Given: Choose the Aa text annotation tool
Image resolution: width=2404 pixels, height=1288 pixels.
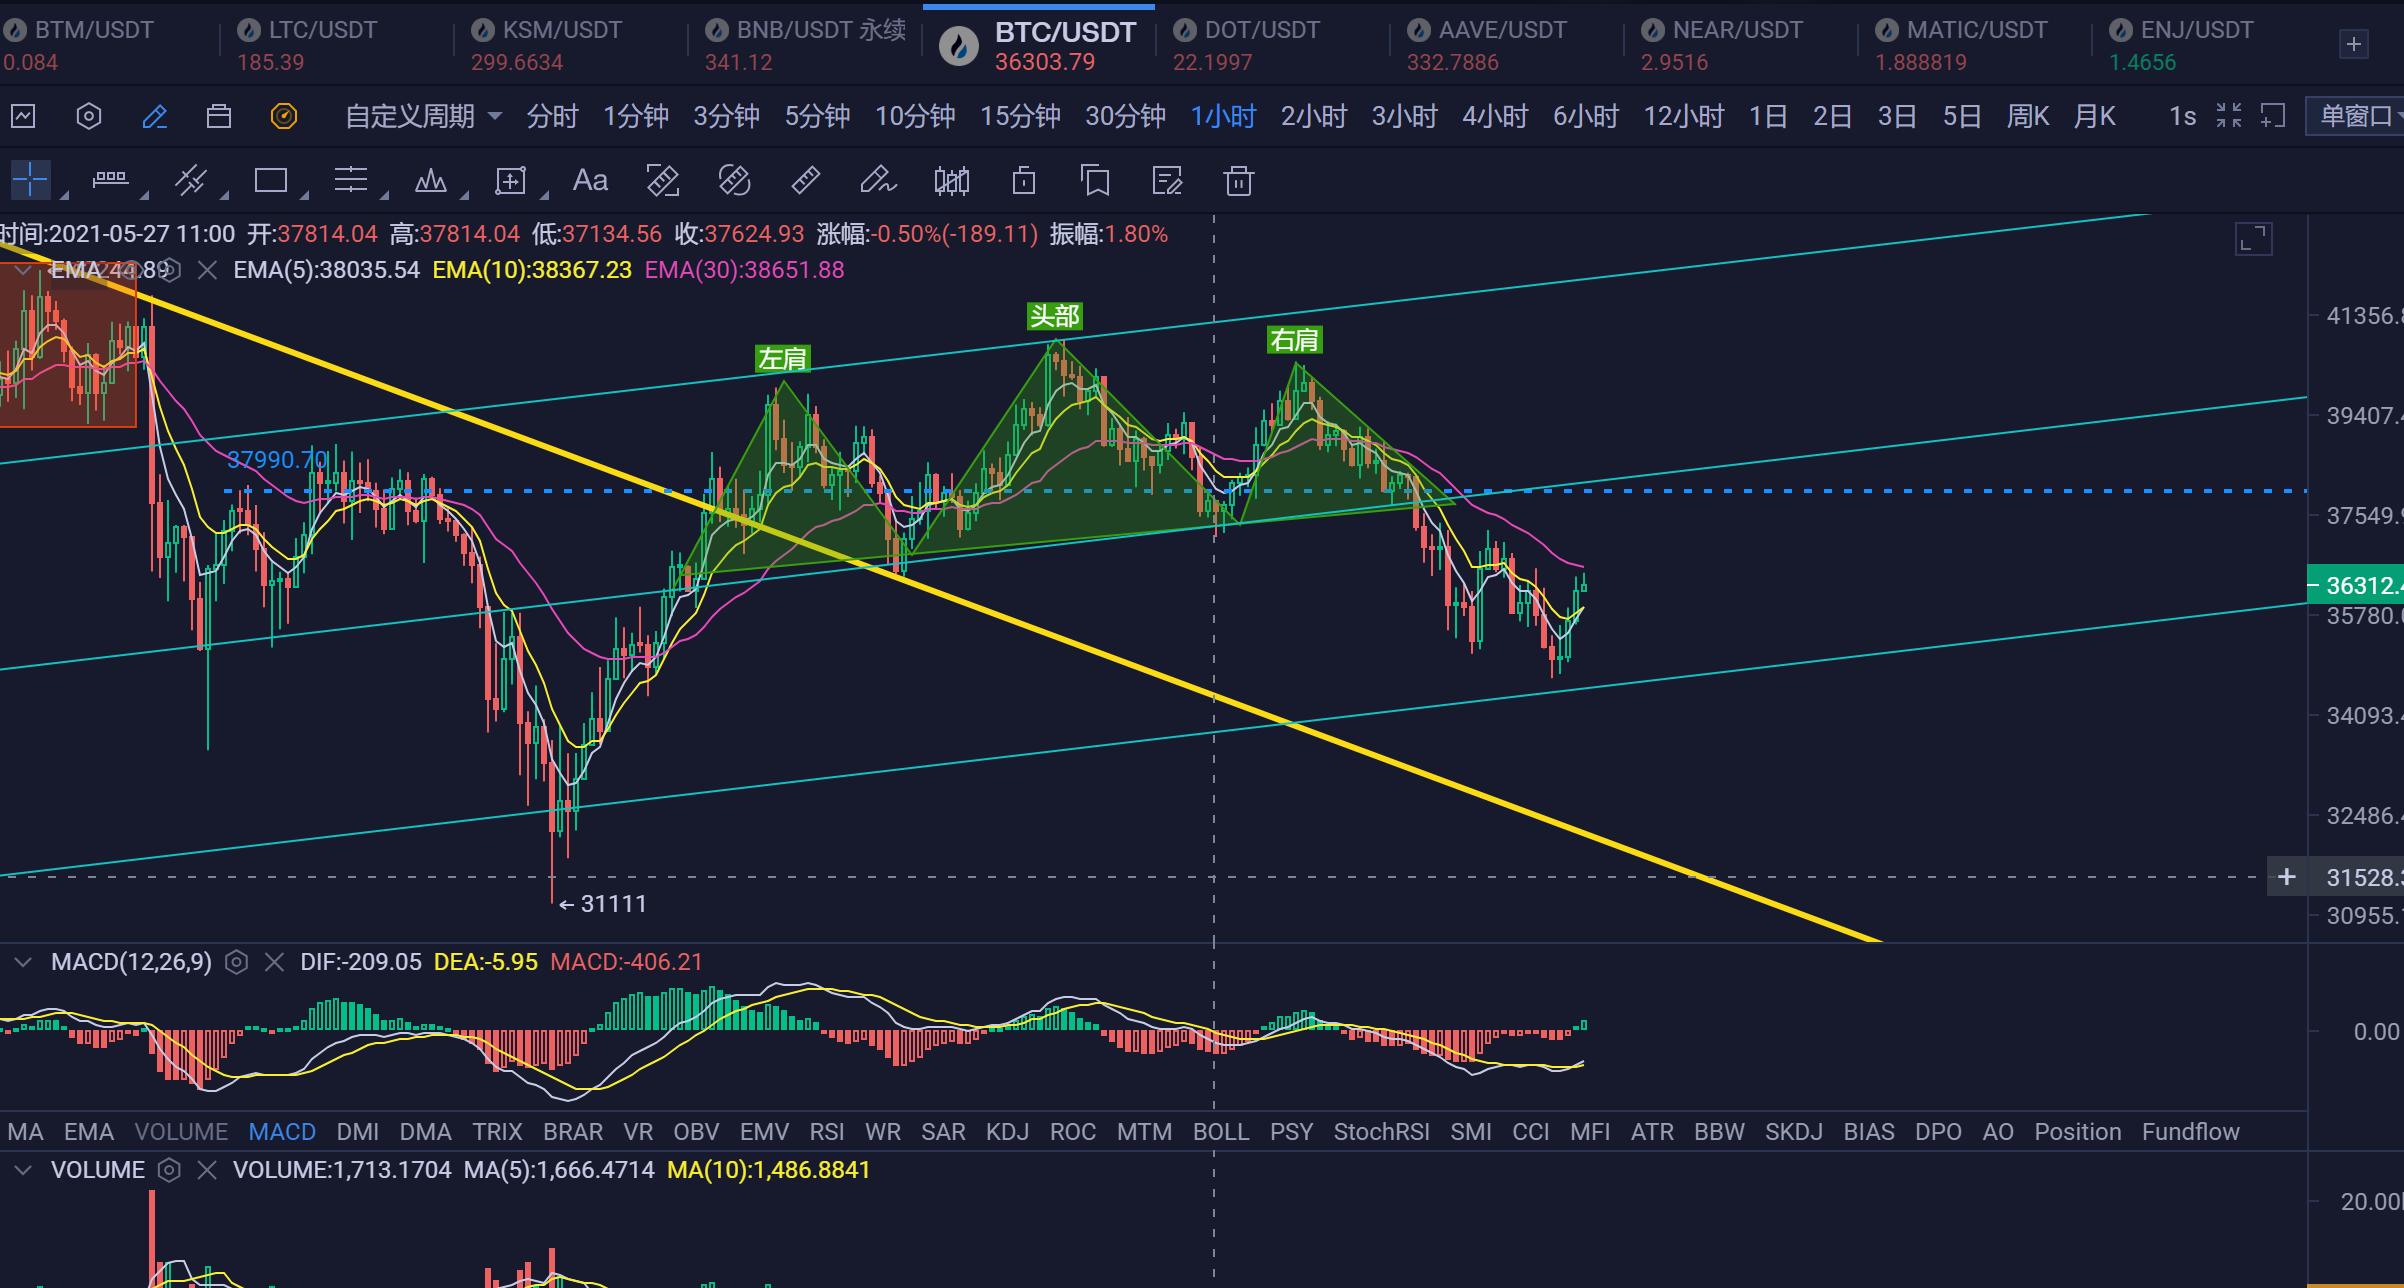Looking at the screenshot, I should pyautogui.click(x=590, y=181).
